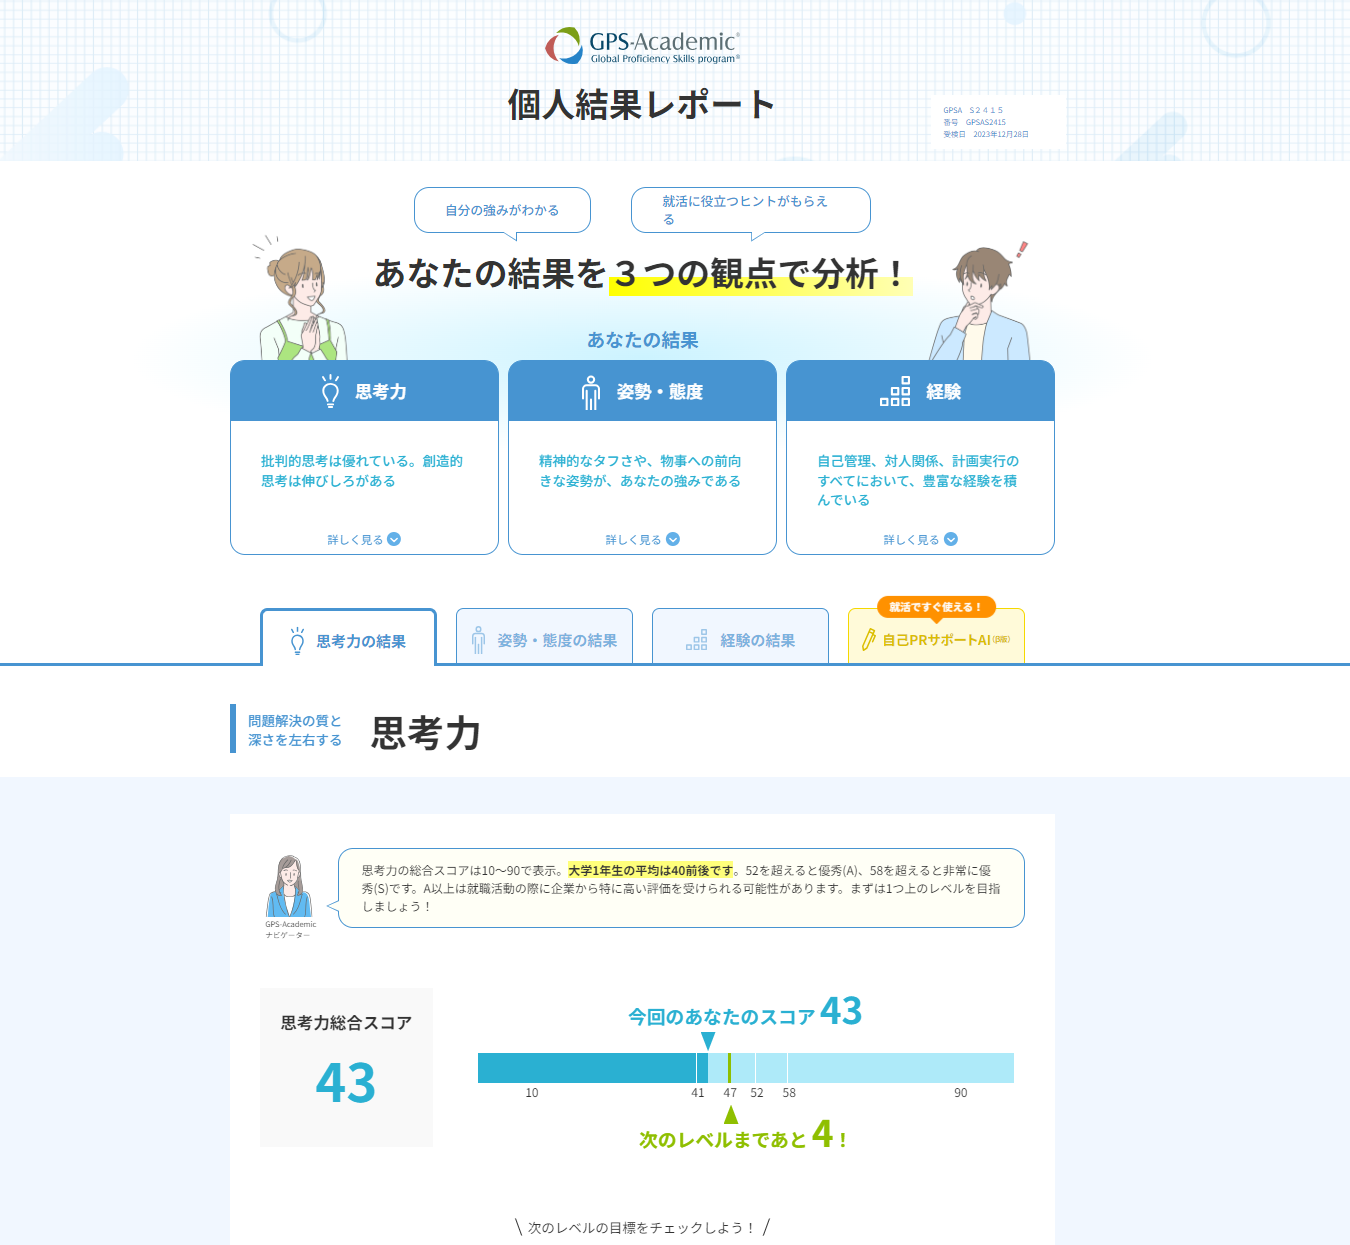Select the 思考力の結果 tab

tap(348, 640)
